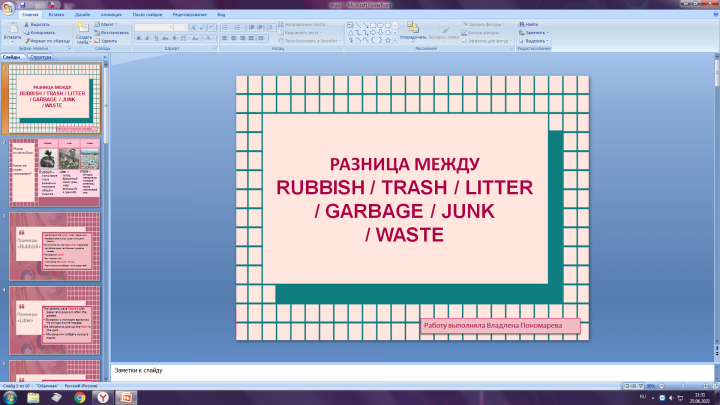Click Copy (Копировать) in the clipboard group
This screenshot has width=720, height=405.
pyautogui.click(x=40, y=33)
